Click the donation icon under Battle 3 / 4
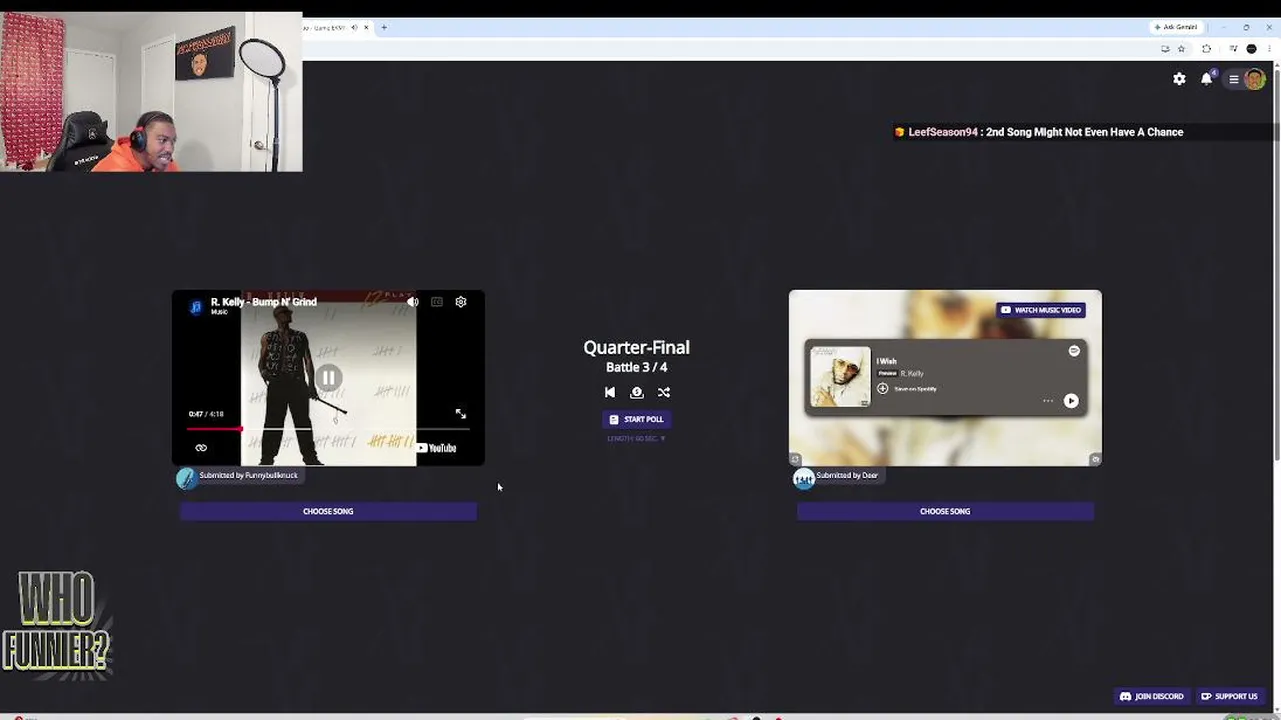The width and height of the screenshot is (1281, 720). pyautogui.click(x=637, y=392)
